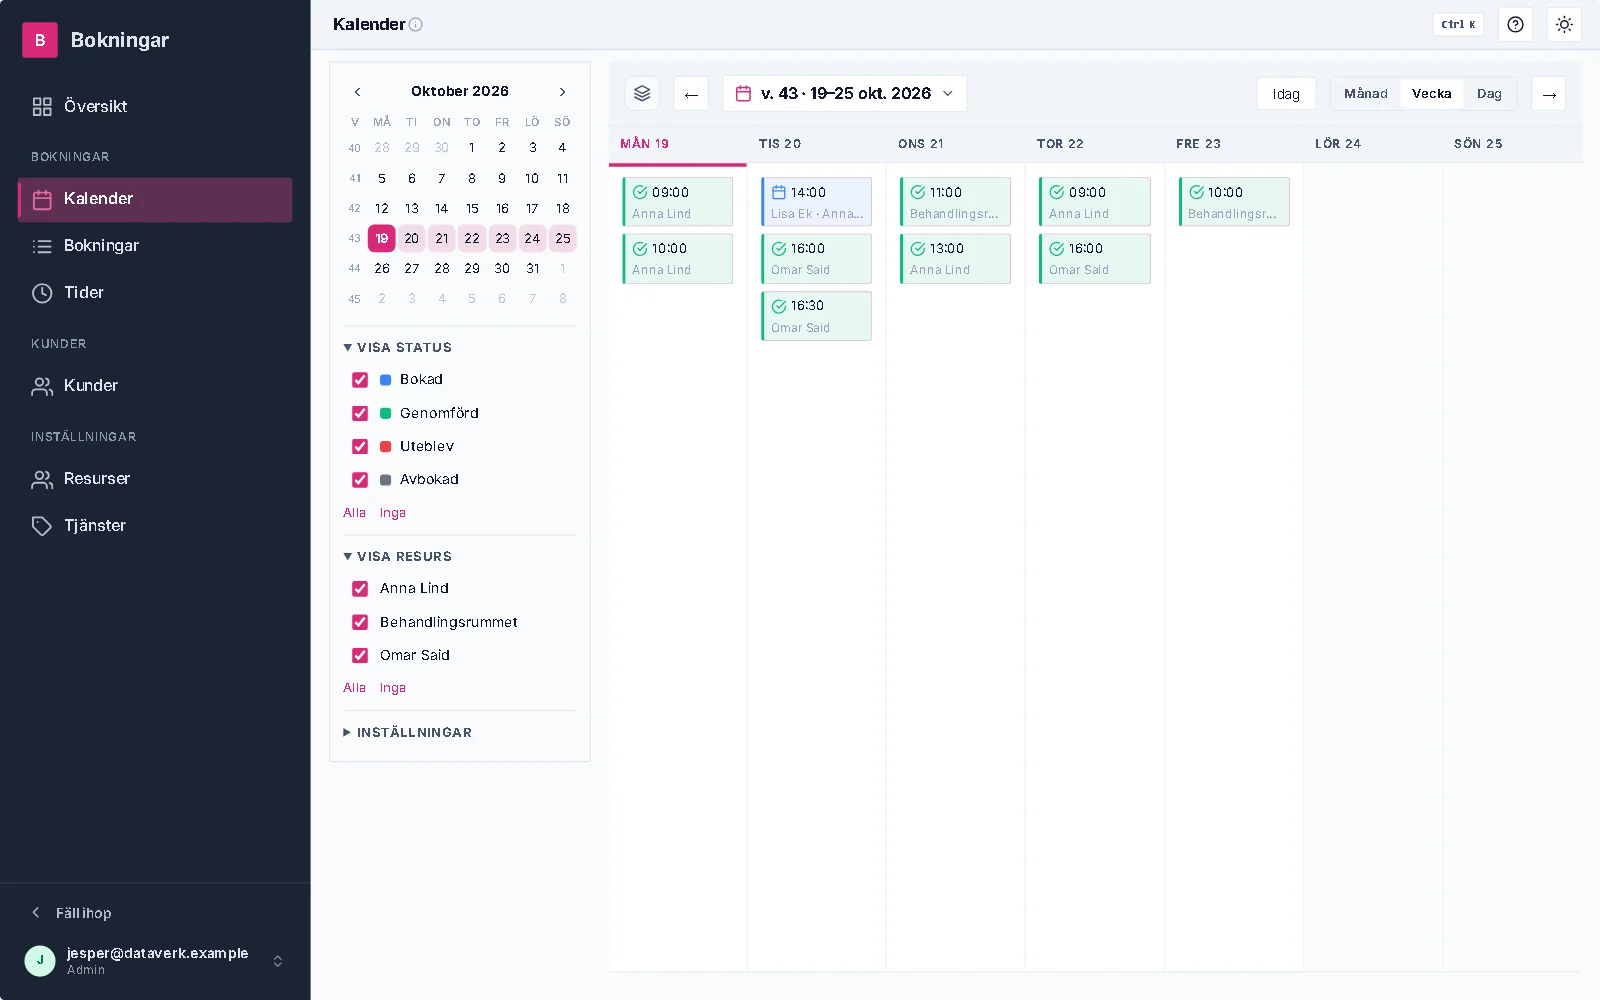1600x1000 pixels.
Task: Open Resurser settings page
Action: [155, 479]
